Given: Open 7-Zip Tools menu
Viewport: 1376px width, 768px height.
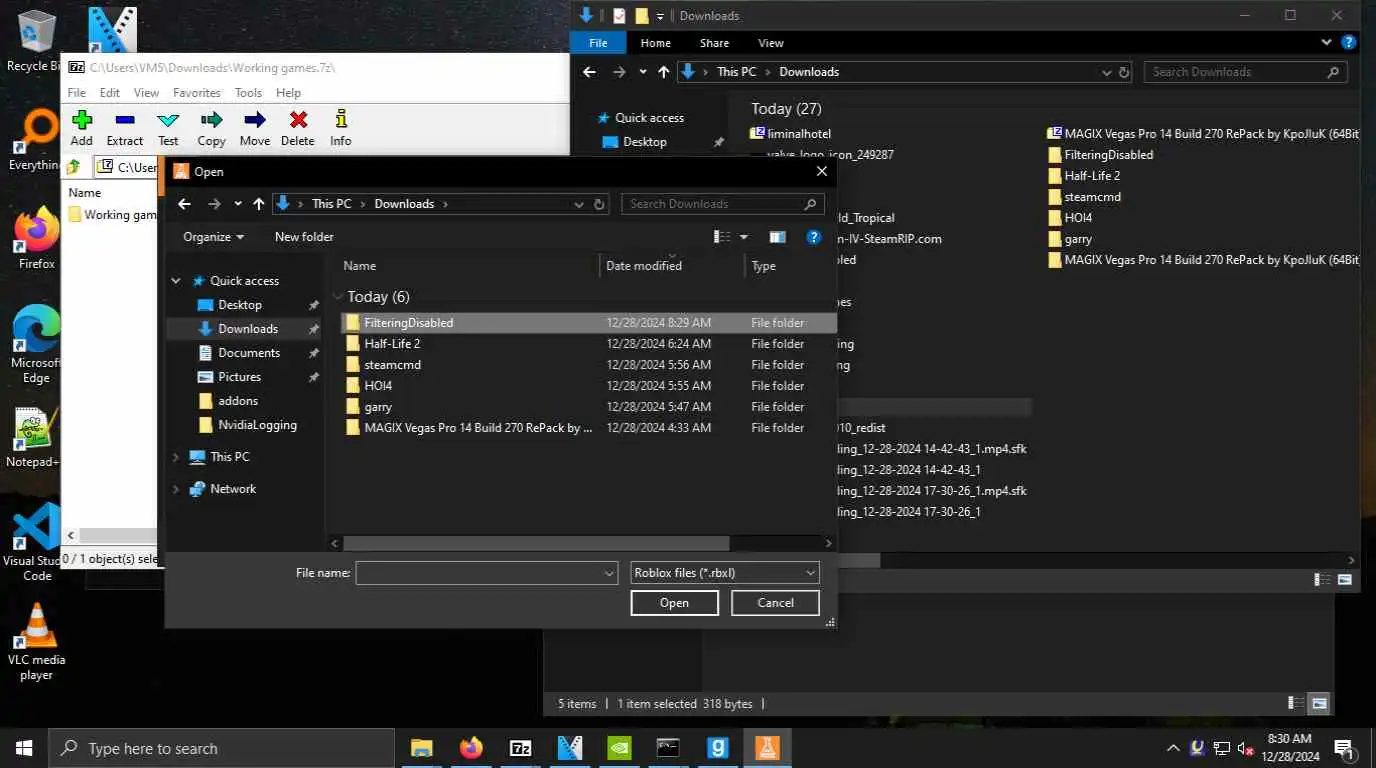Looking at the screenshot, I should 248,92.
